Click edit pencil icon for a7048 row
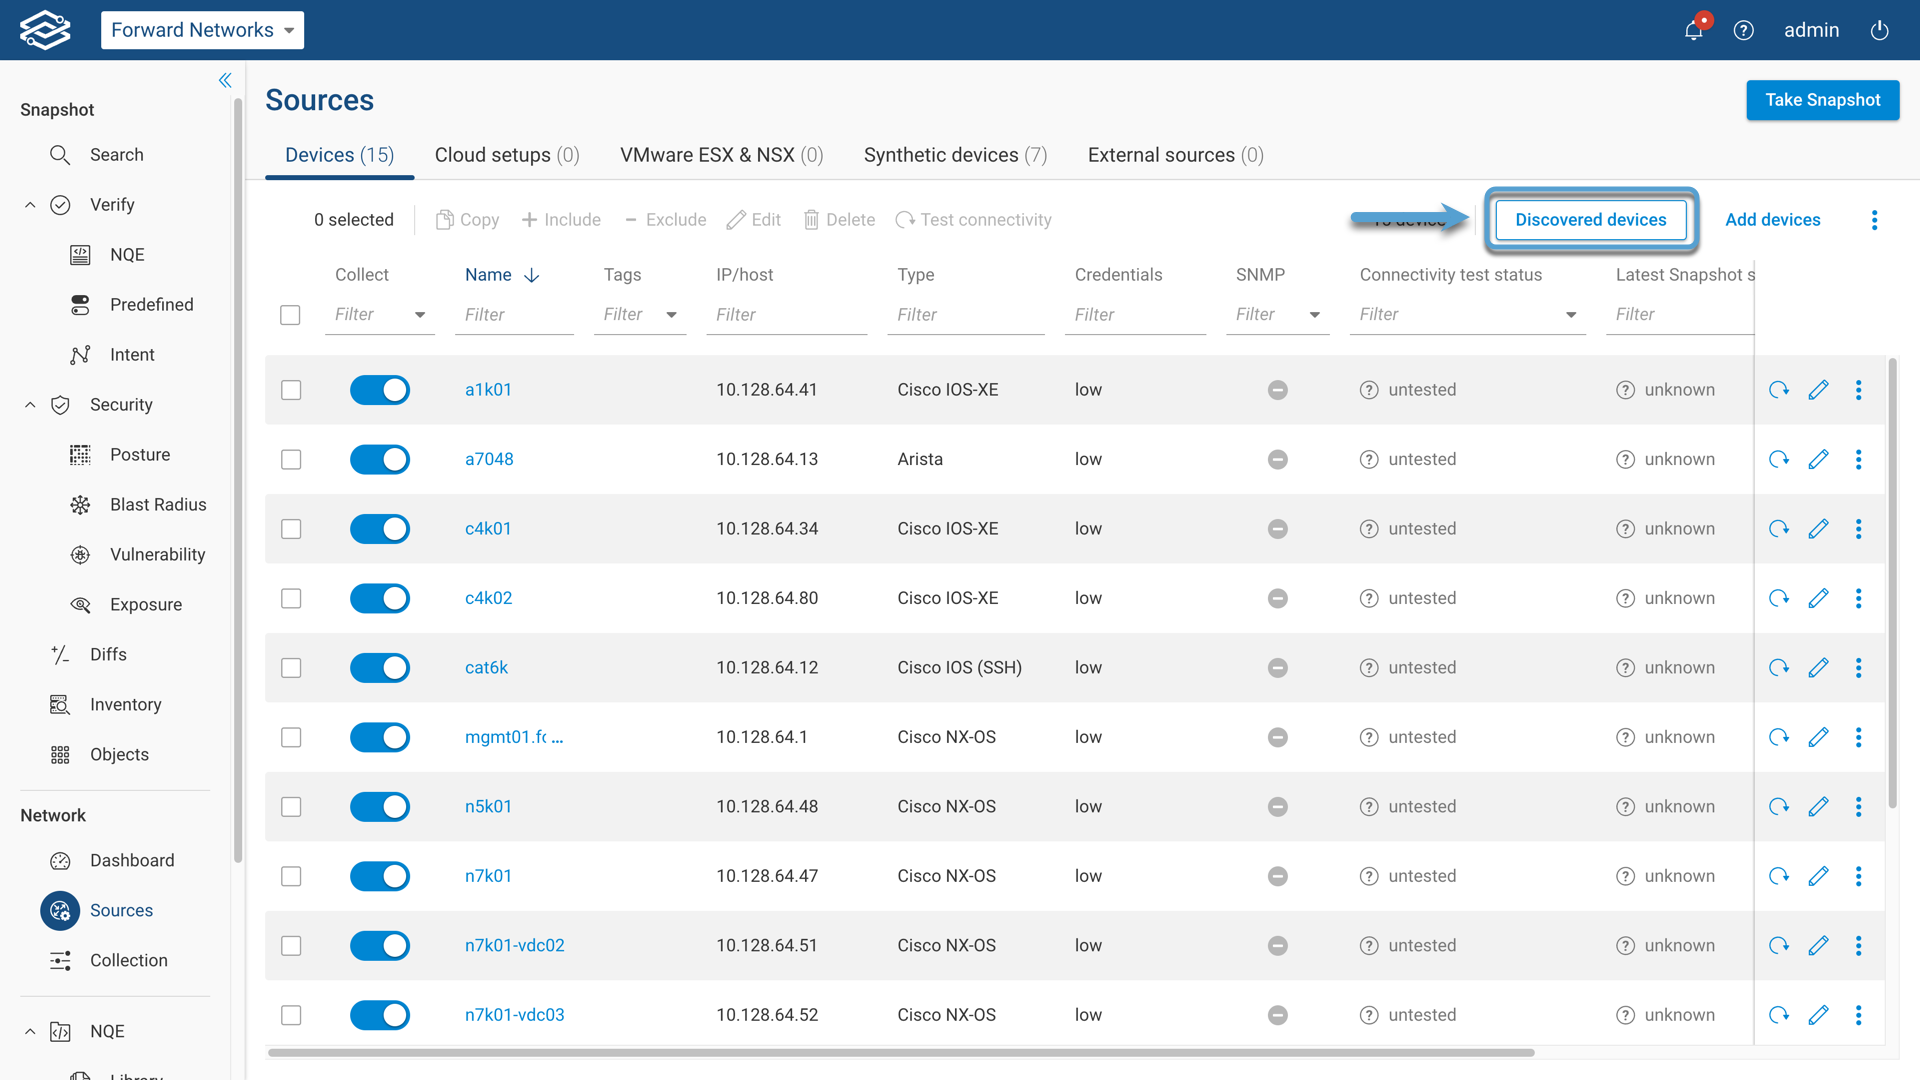The image size is (1920, 1080). pyautogui.click(x=1818, y=459)
